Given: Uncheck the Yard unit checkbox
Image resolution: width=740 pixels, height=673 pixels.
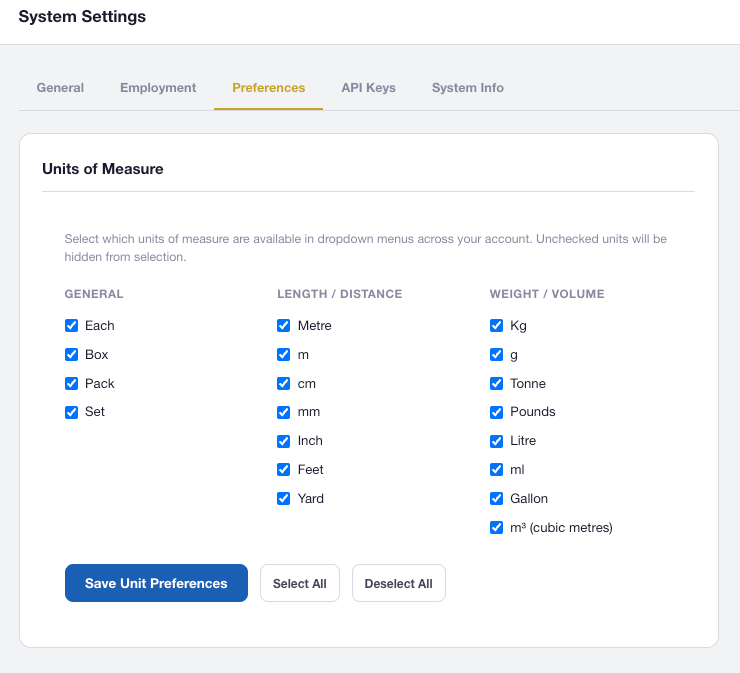Looking at the screenshot, I should 284,498.
